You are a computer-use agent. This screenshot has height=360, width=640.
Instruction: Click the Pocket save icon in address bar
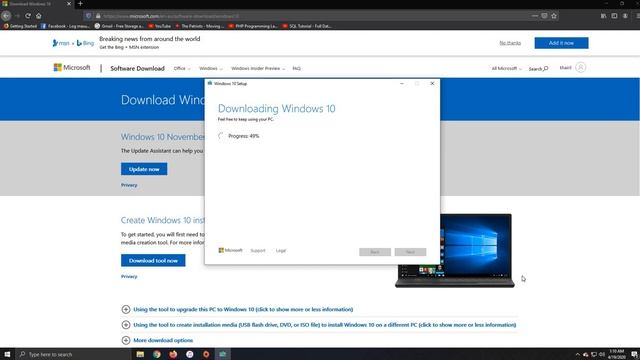(x=544, y=16)
